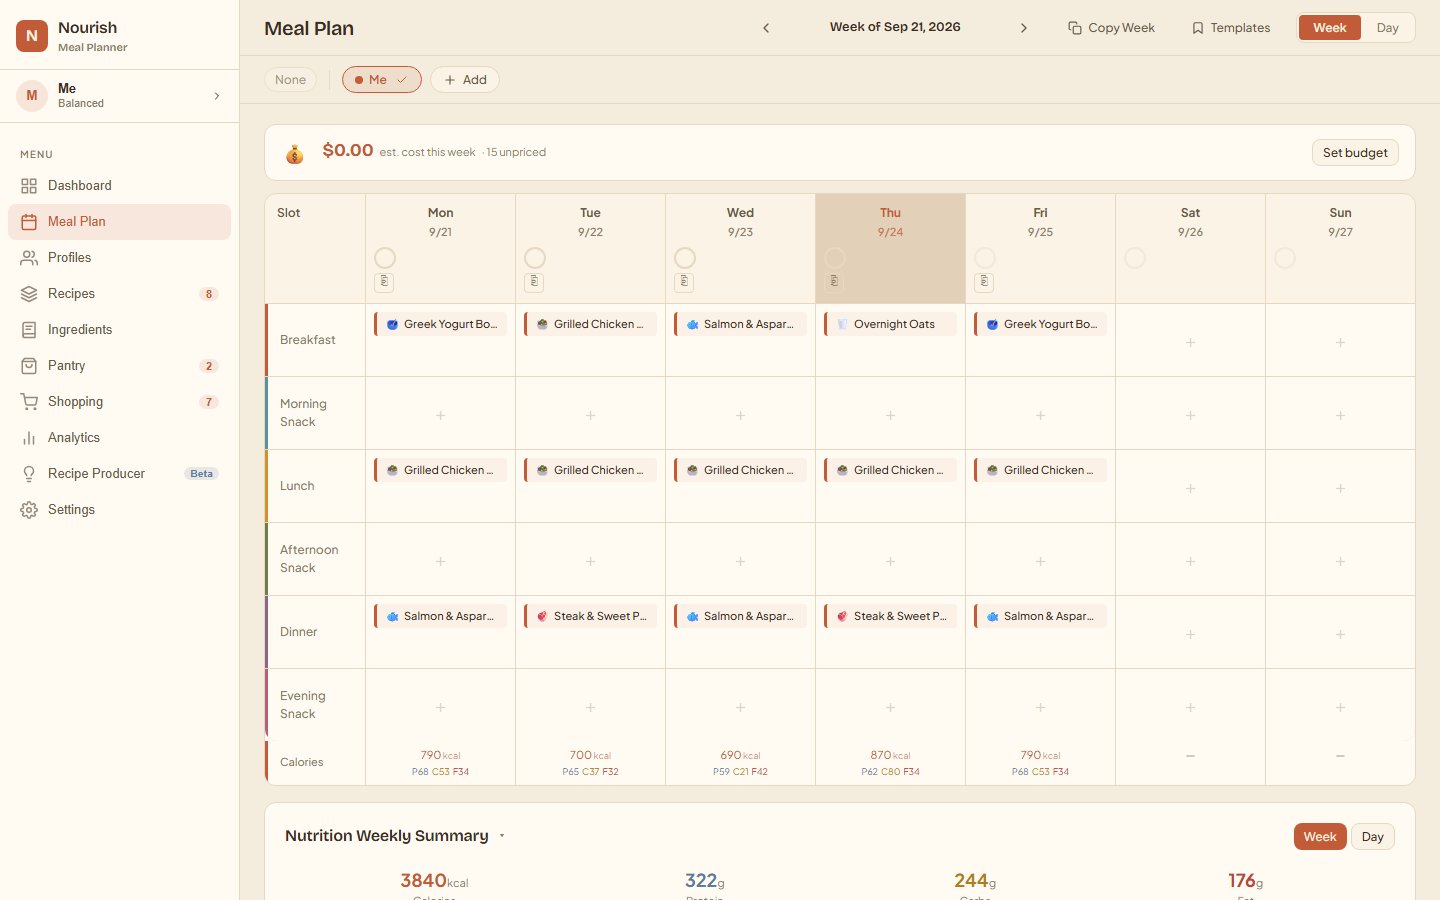Switch to Day view tab at top
1440x900 pixels.
point(1387,28)
